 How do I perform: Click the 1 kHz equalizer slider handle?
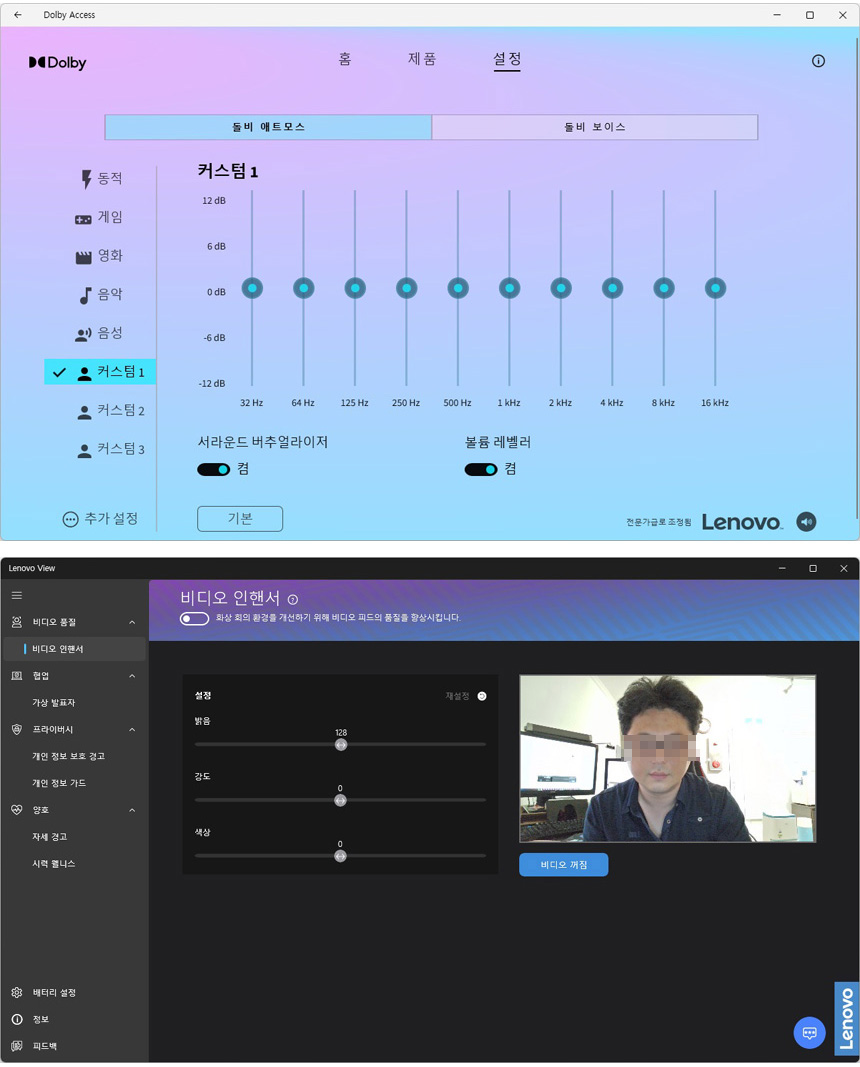coord(509,288)
